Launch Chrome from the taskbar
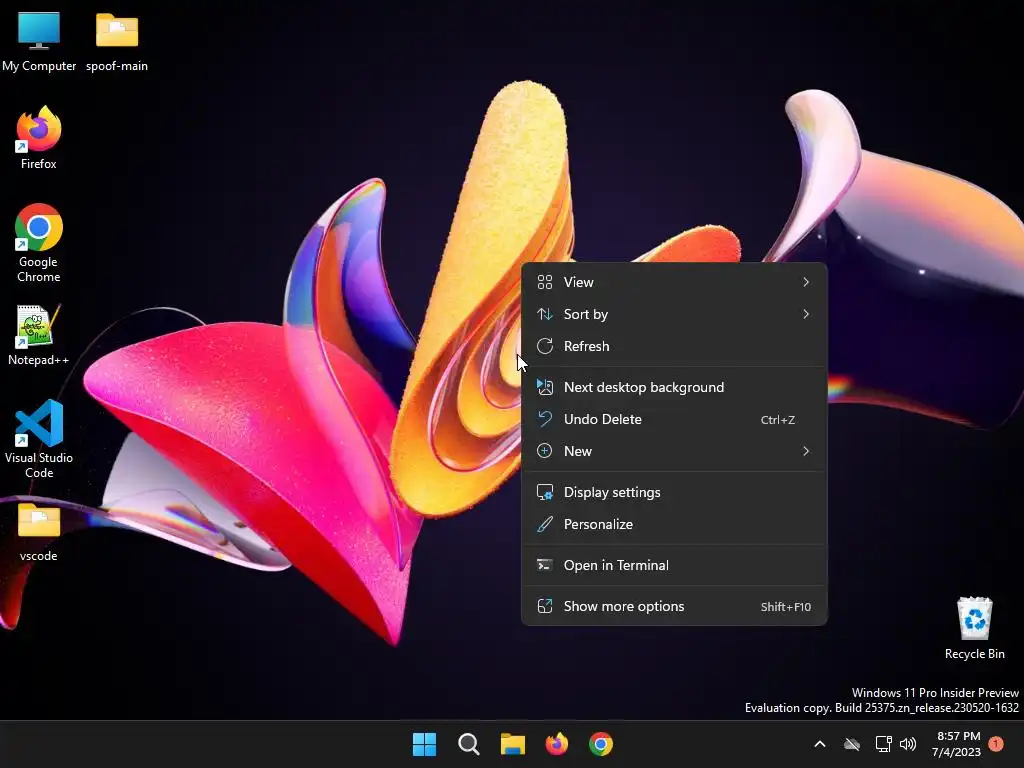Screen dimensions: 1024x768 pos(601,744)
